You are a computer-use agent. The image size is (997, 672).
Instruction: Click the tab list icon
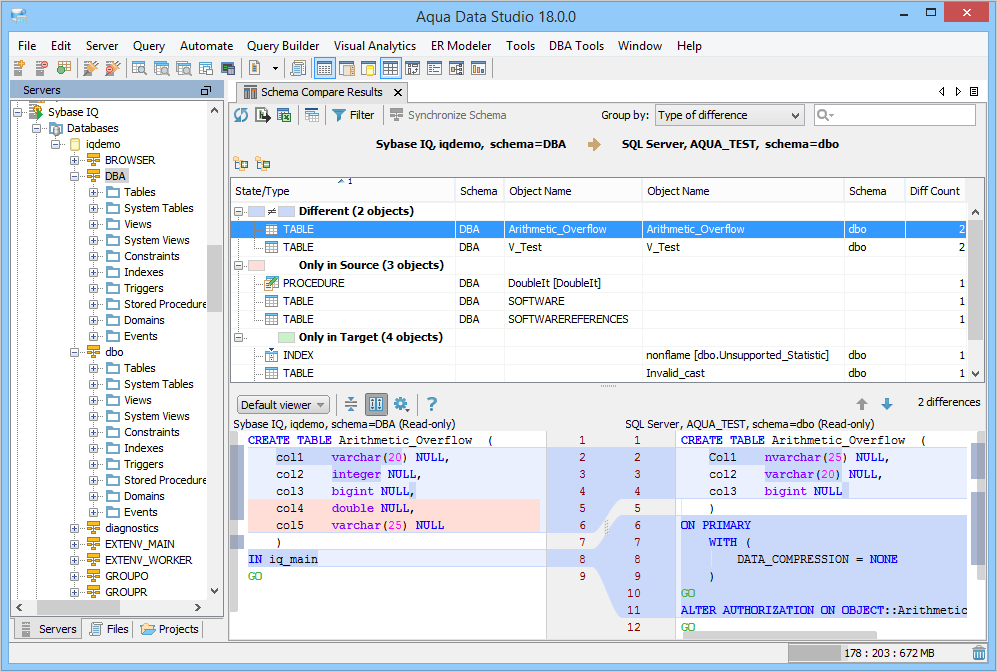pyautogui.click(x=973, y=92)
